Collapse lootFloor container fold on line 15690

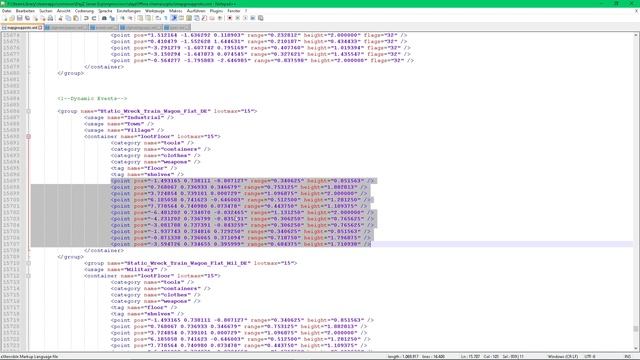point(29,136)
